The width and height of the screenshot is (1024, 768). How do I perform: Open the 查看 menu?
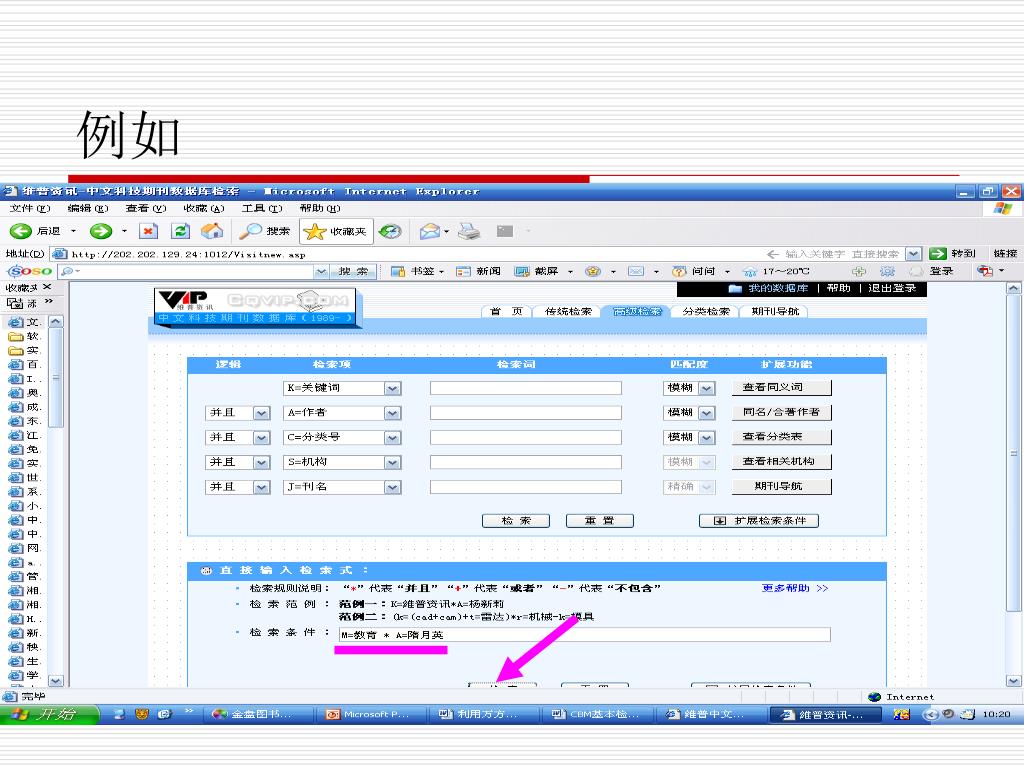tap(146, 208)
